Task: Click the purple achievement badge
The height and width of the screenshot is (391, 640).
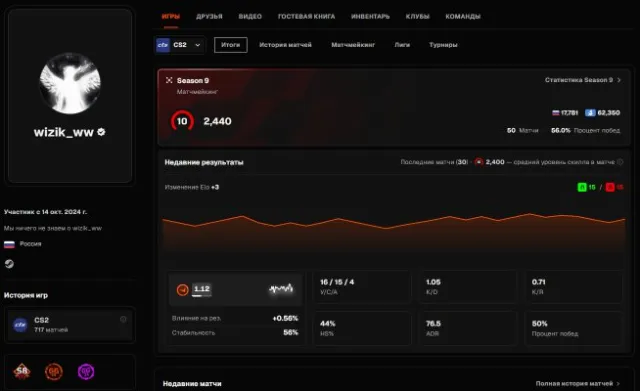Action: click(x=86, y=371)
